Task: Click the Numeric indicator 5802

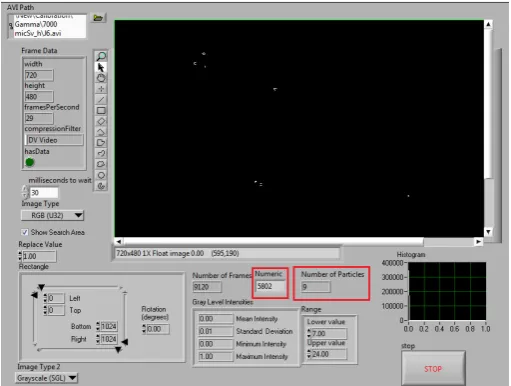Action: [271, 286]
